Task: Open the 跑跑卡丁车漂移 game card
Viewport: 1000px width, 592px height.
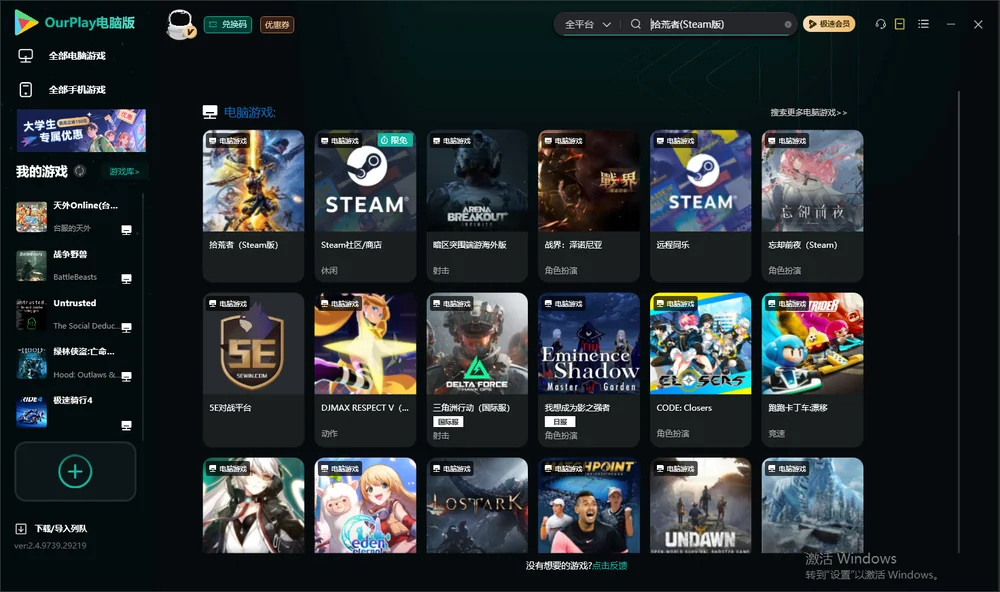Action: coord(812,369)
